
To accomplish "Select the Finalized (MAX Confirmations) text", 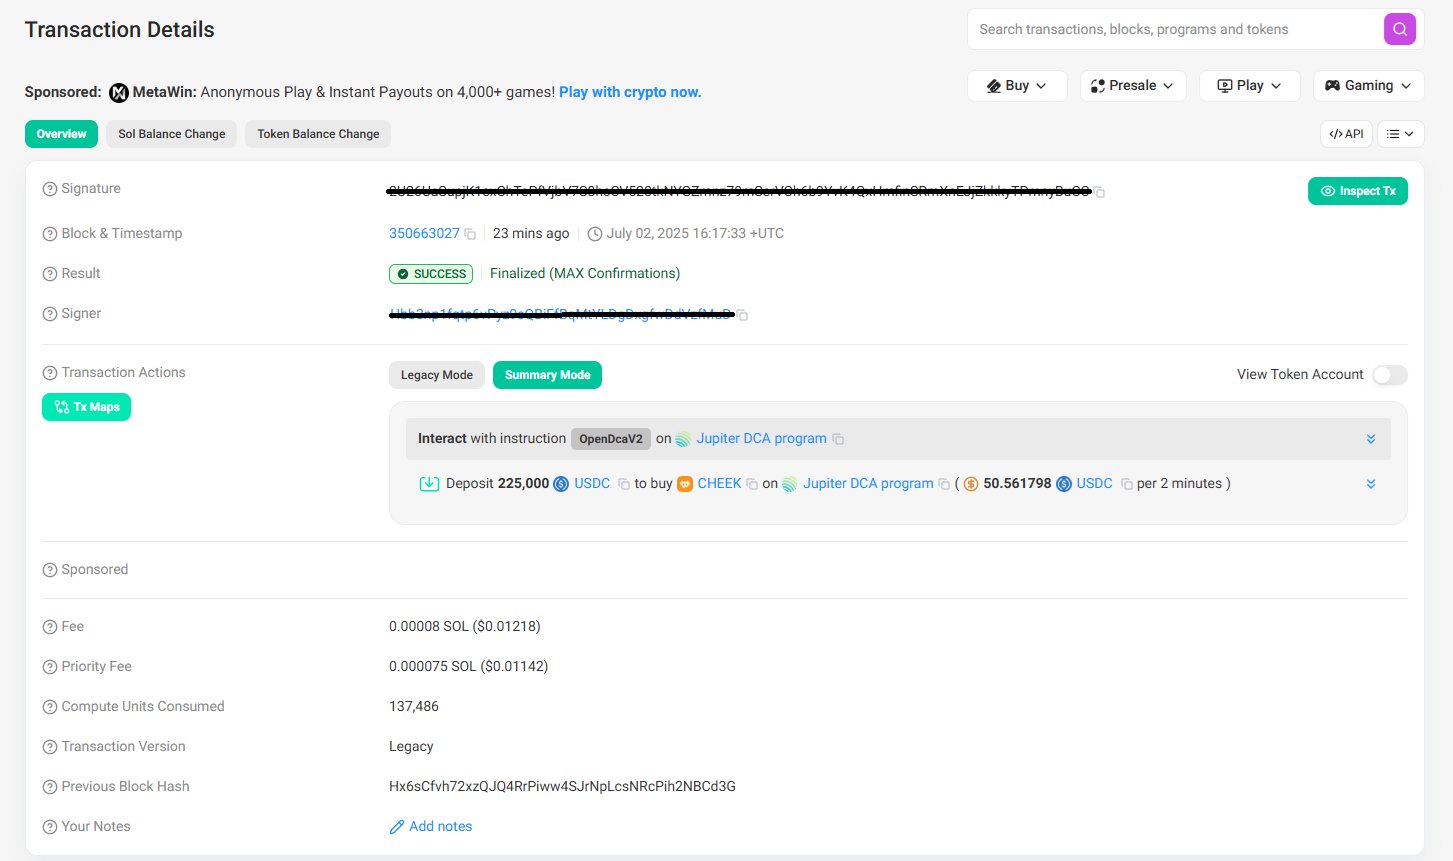I will tap(585, 273).
